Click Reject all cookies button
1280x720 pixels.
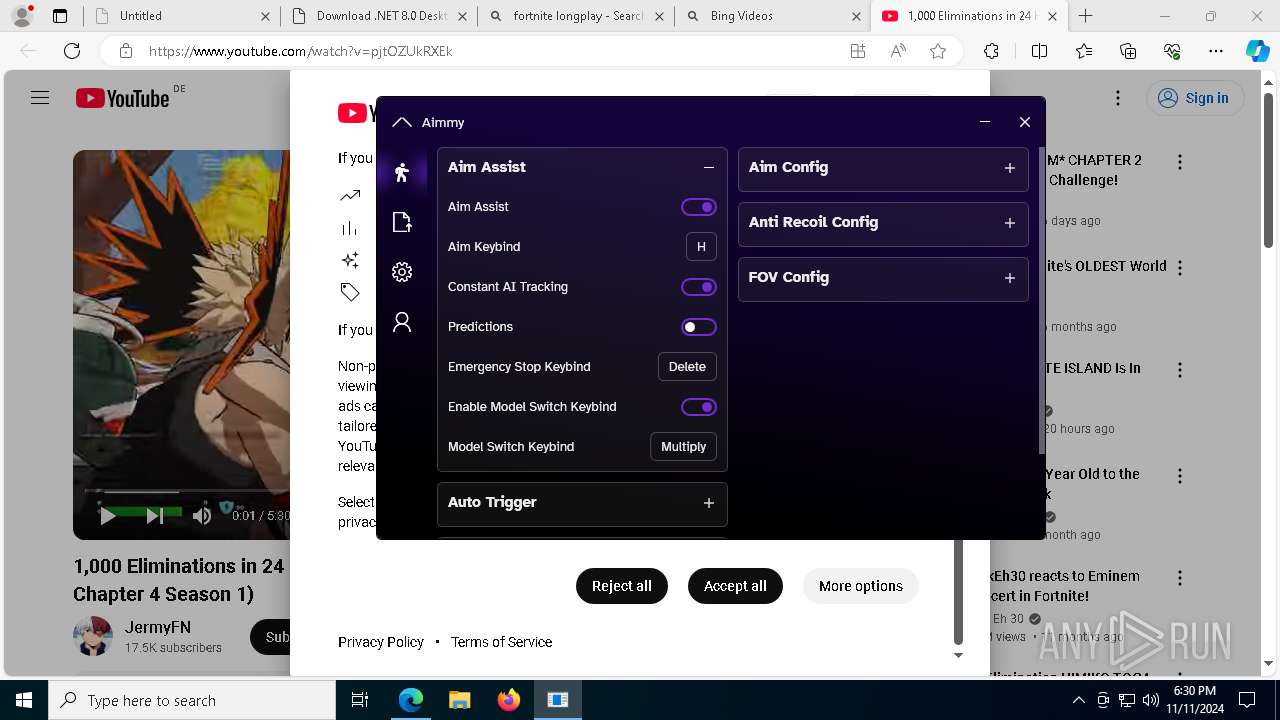(x=622, y=586)
